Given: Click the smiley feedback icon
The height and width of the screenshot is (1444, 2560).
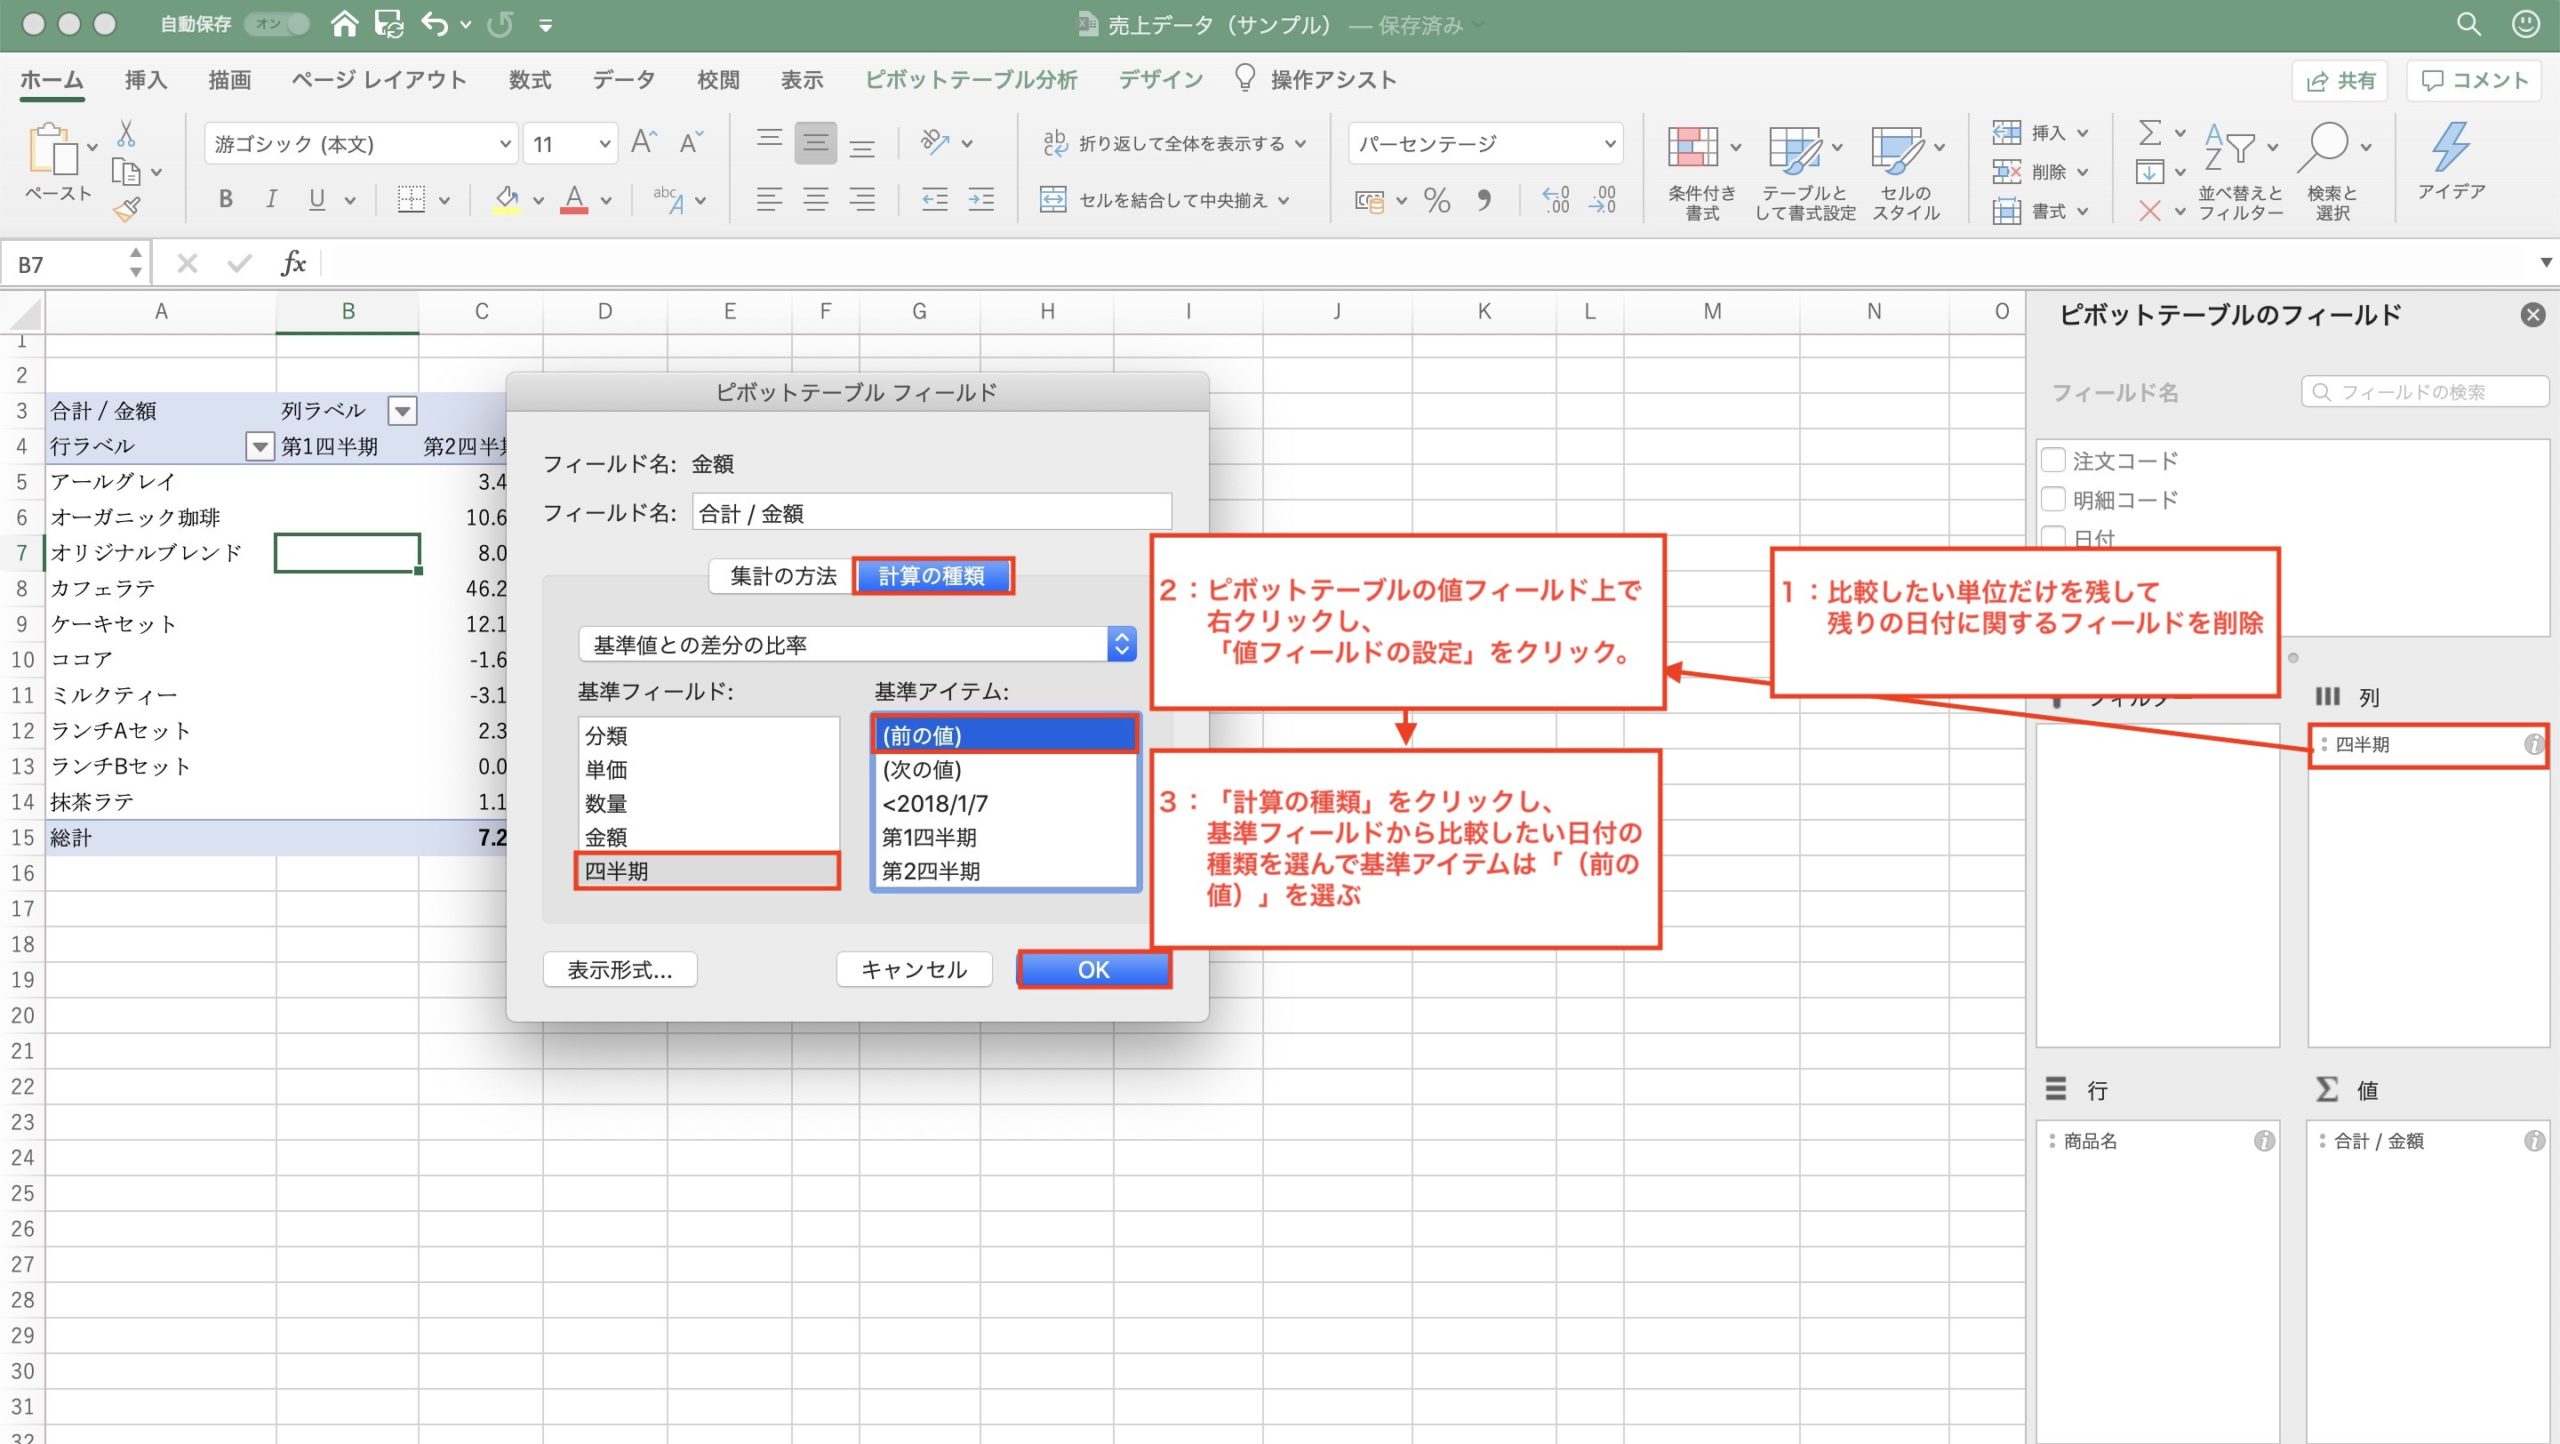Looking at the screenshot, I should pyautogui.click(x=2526, y=24).
